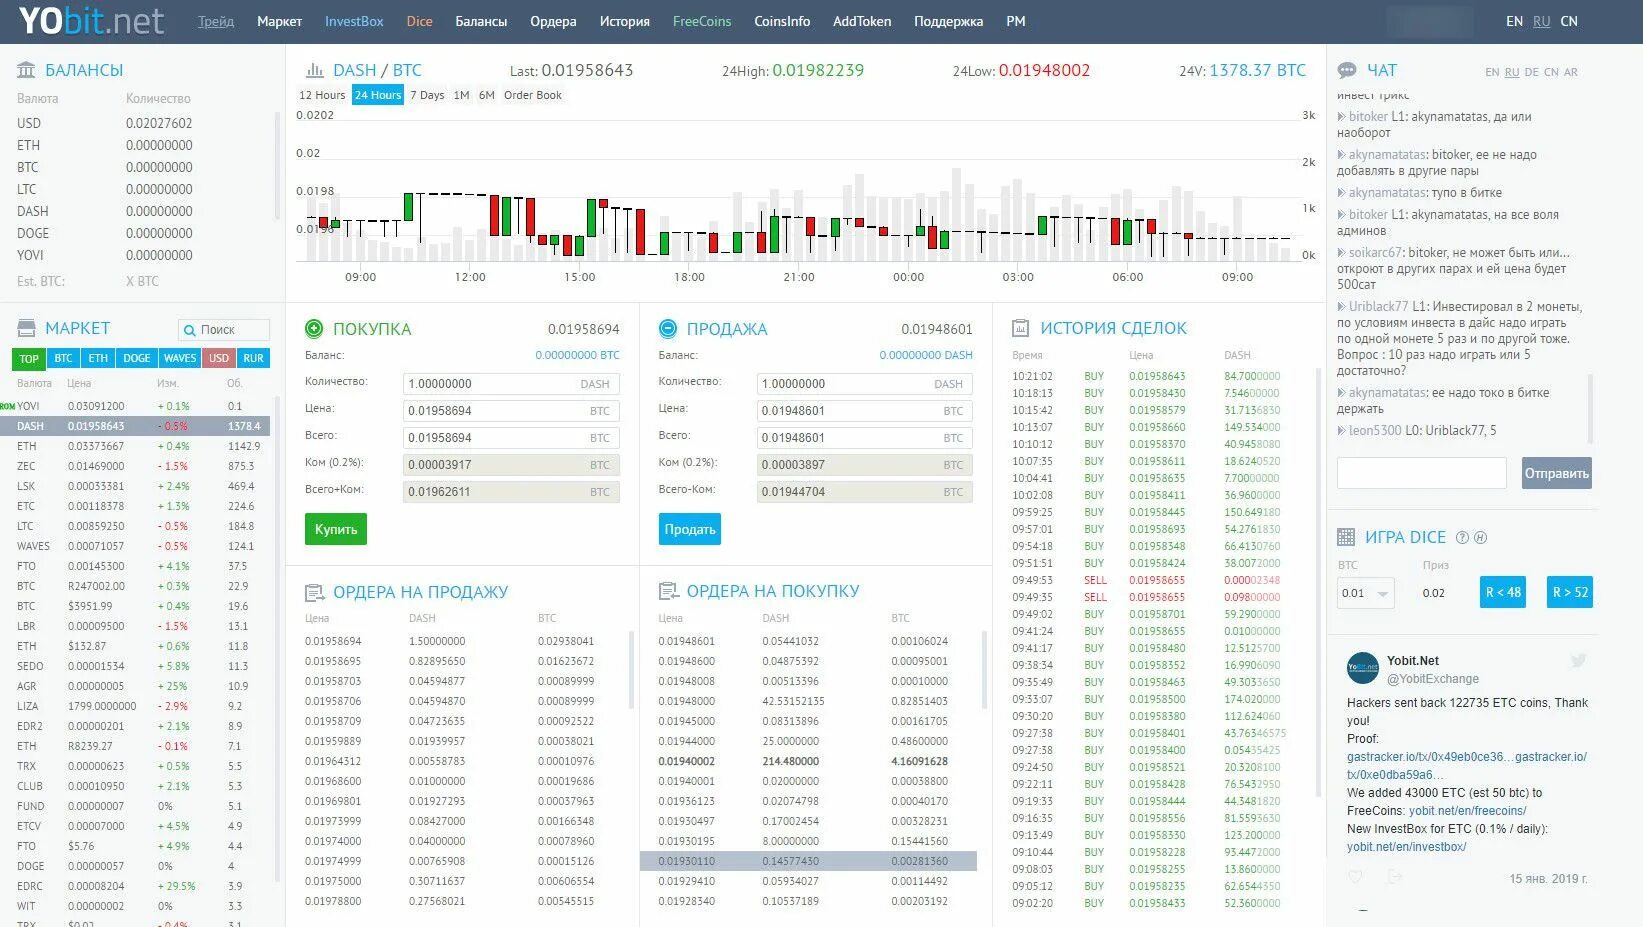Click the Dice game grid icon

(1345, 537)
